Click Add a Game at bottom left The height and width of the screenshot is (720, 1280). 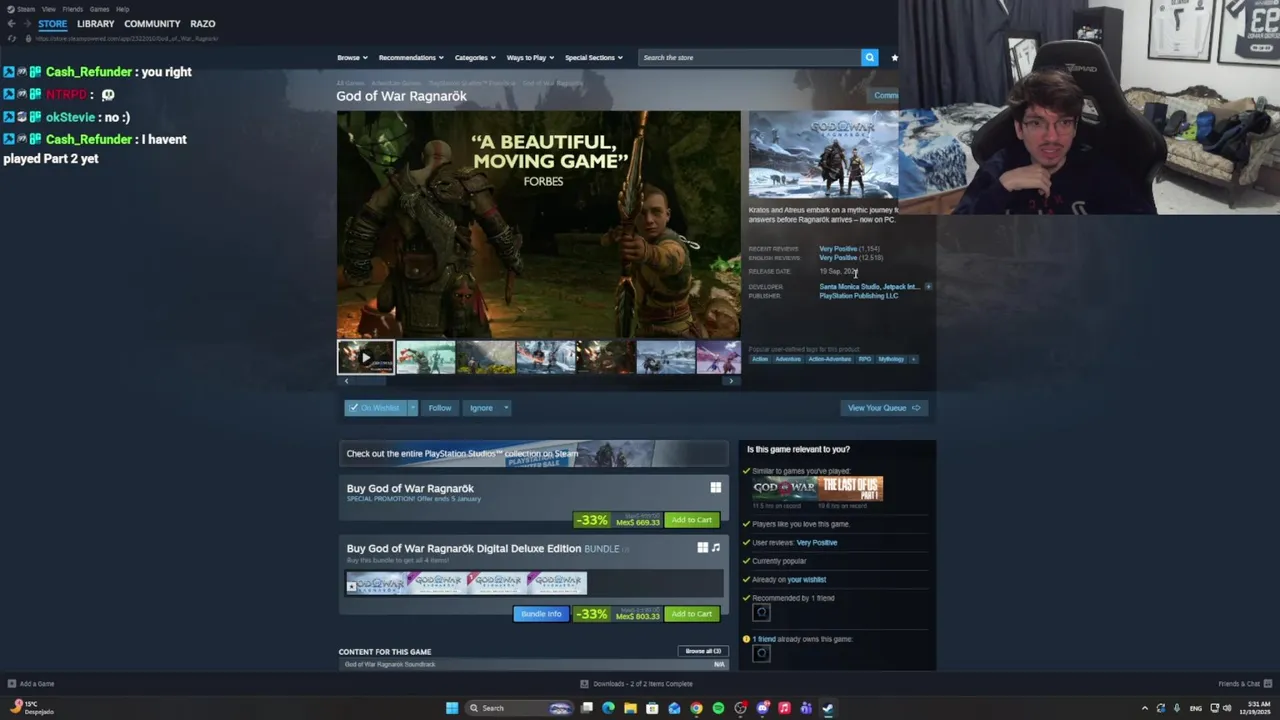coord(31,684)
